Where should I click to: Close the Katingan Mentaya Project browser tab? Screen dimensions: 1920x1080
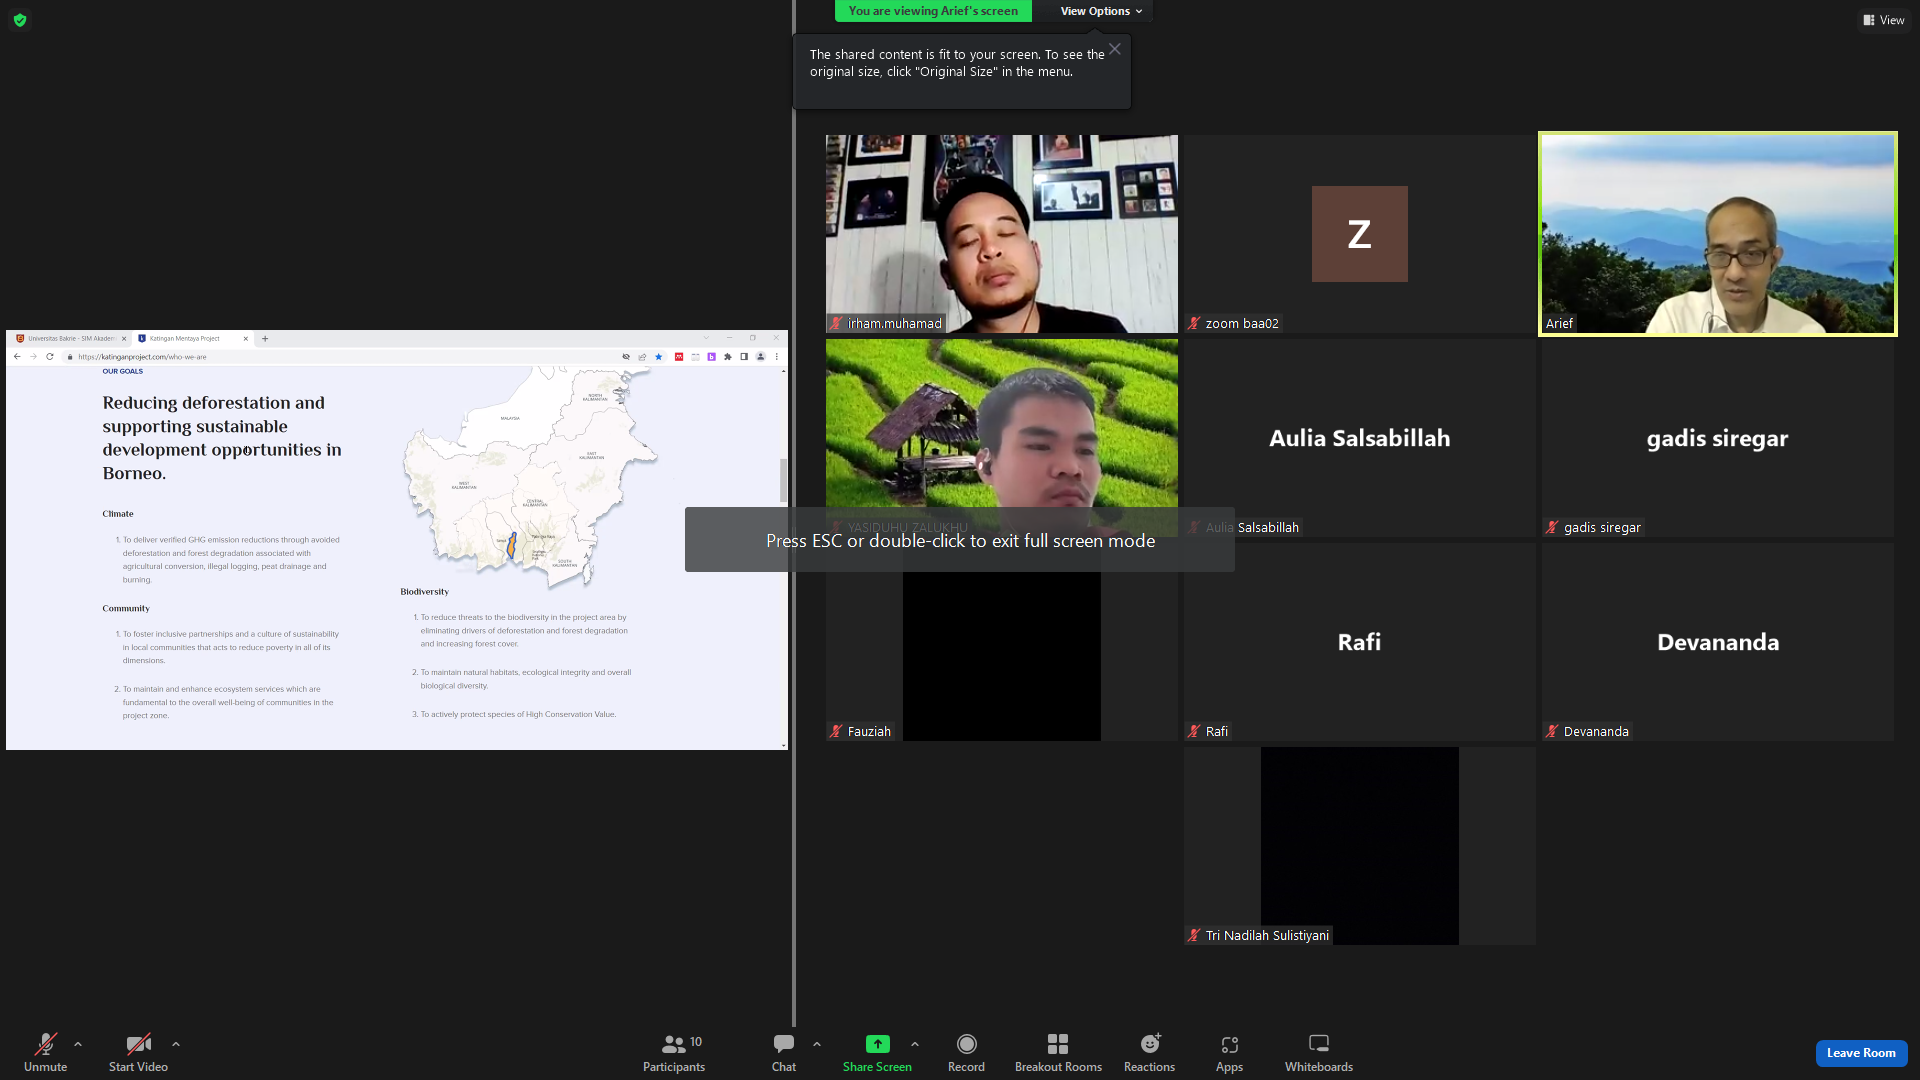click(x=246, y=339)
